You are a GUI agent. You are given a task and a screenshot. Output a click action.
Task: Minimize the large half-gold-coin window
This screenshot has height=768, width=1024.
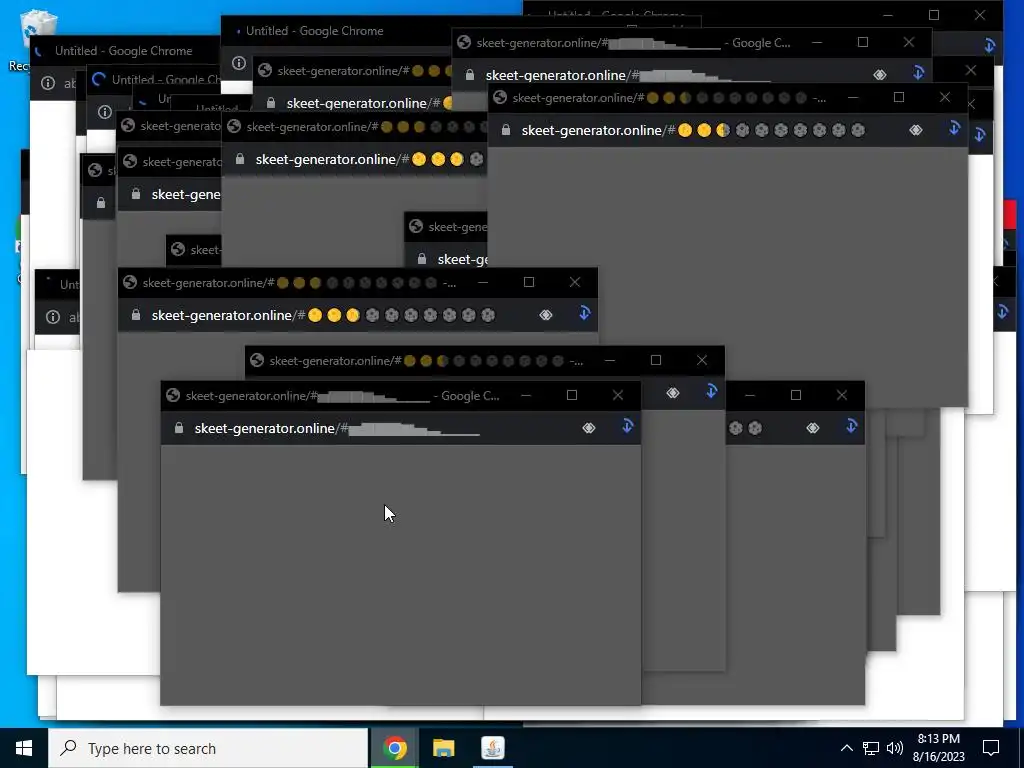click(853, 97)
